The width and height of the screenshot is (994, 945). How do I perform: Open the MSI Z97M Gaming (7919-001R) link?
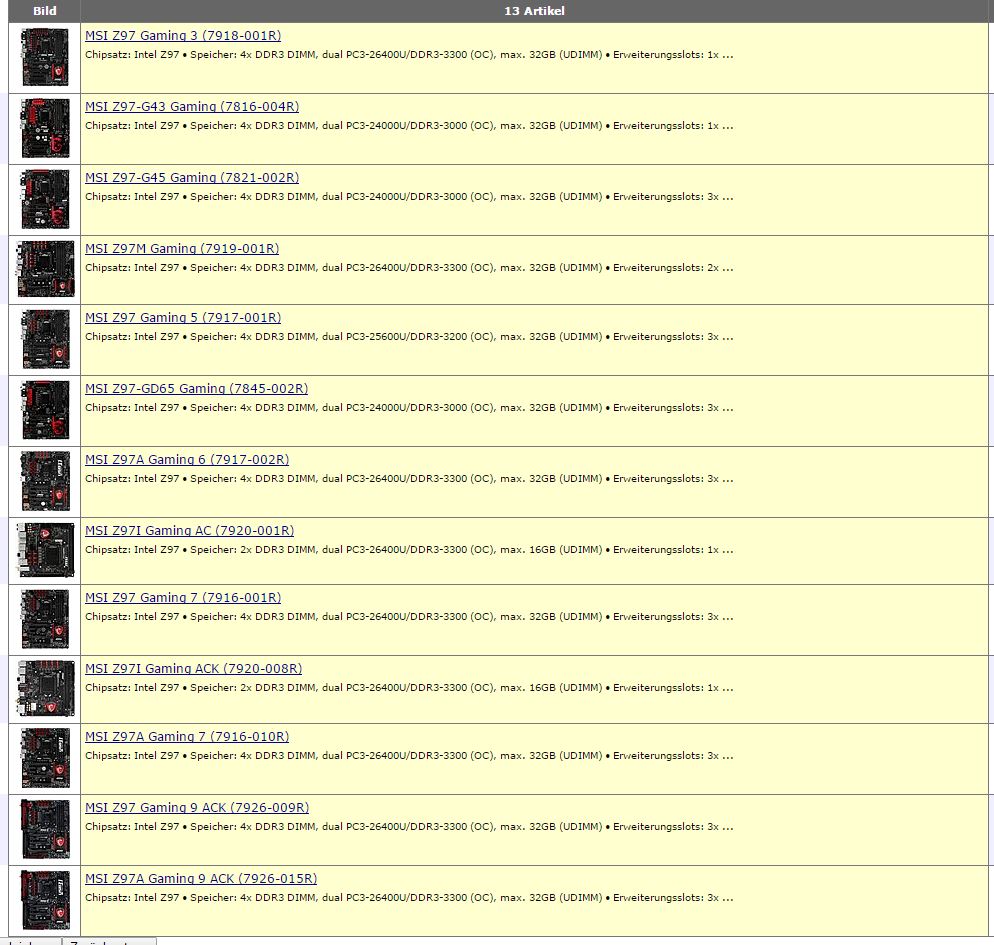tap(182, 249)
